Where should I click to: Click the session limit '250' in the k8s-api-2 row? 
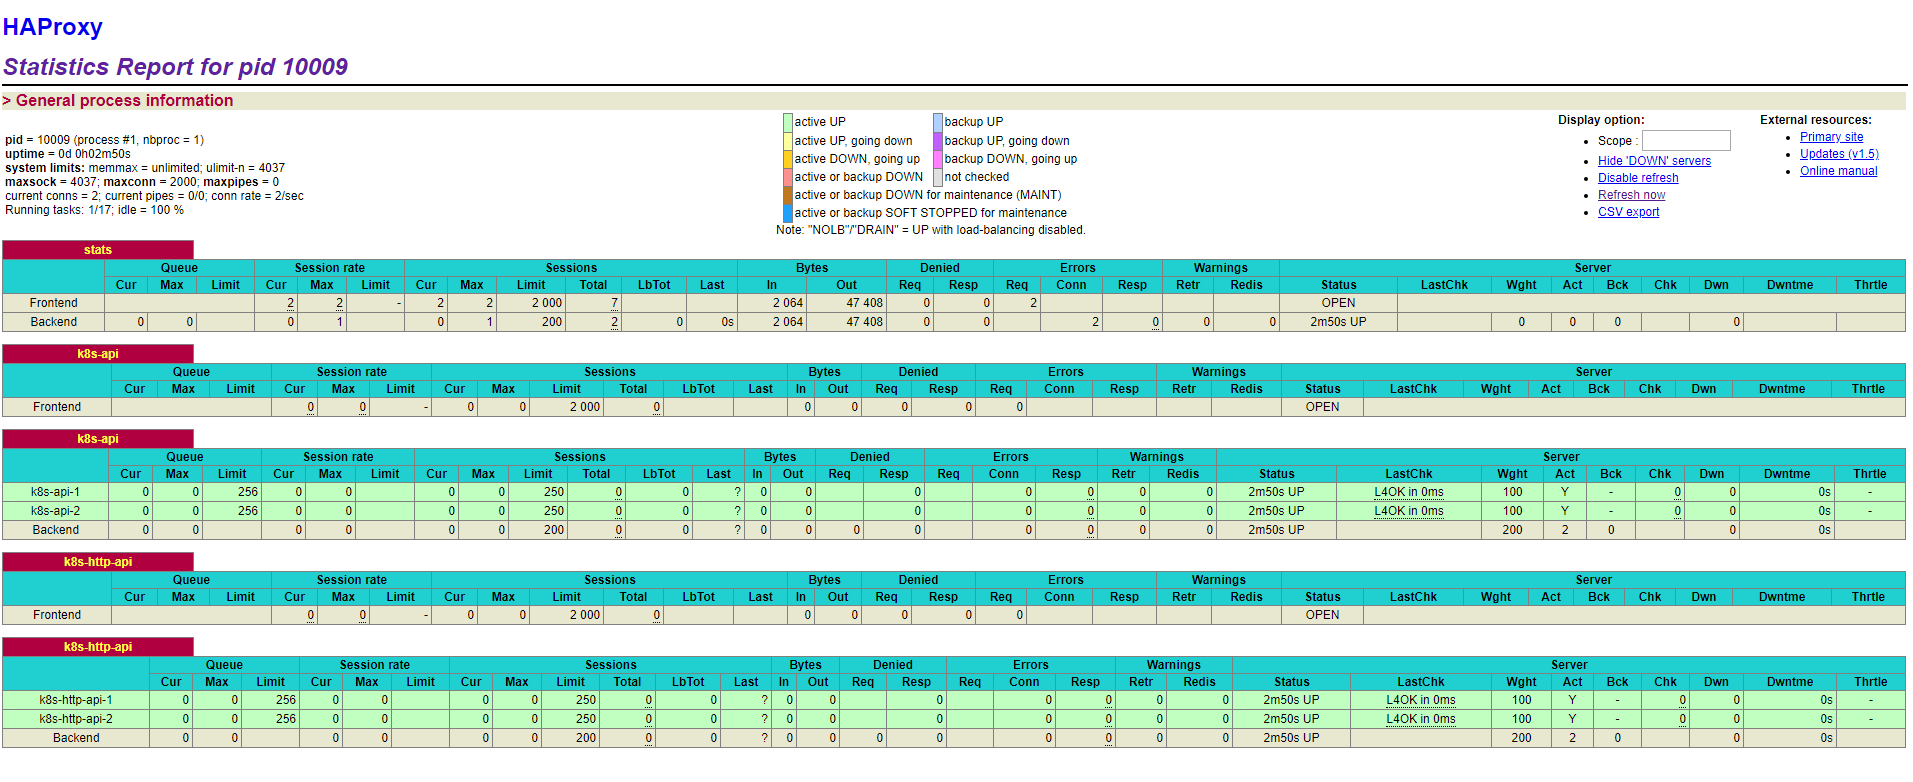(554, 511)
